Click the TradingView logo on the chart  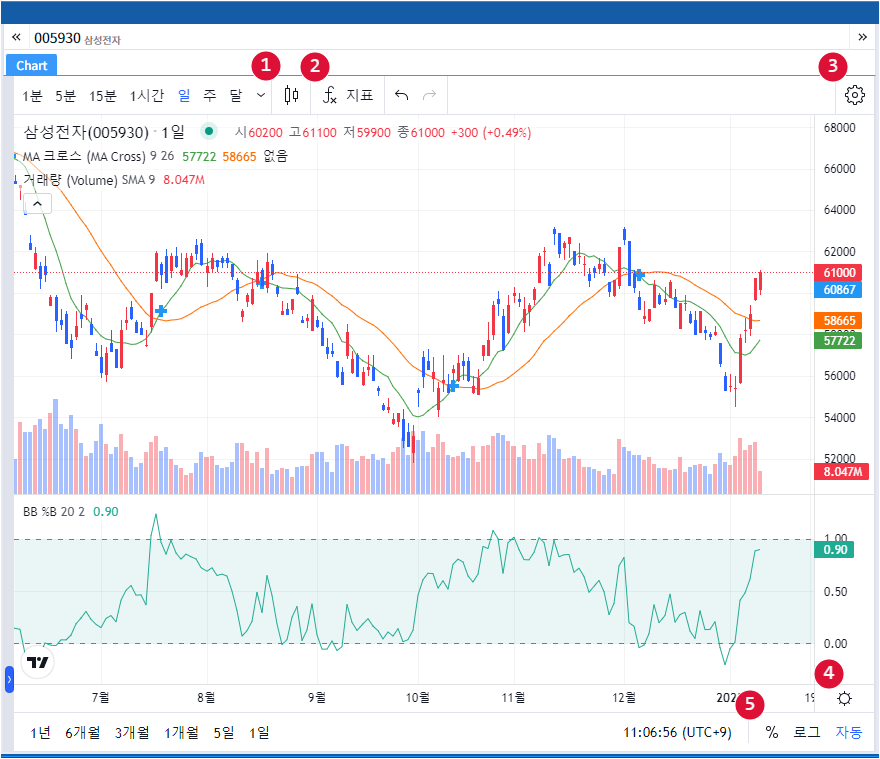pos(38,662)
